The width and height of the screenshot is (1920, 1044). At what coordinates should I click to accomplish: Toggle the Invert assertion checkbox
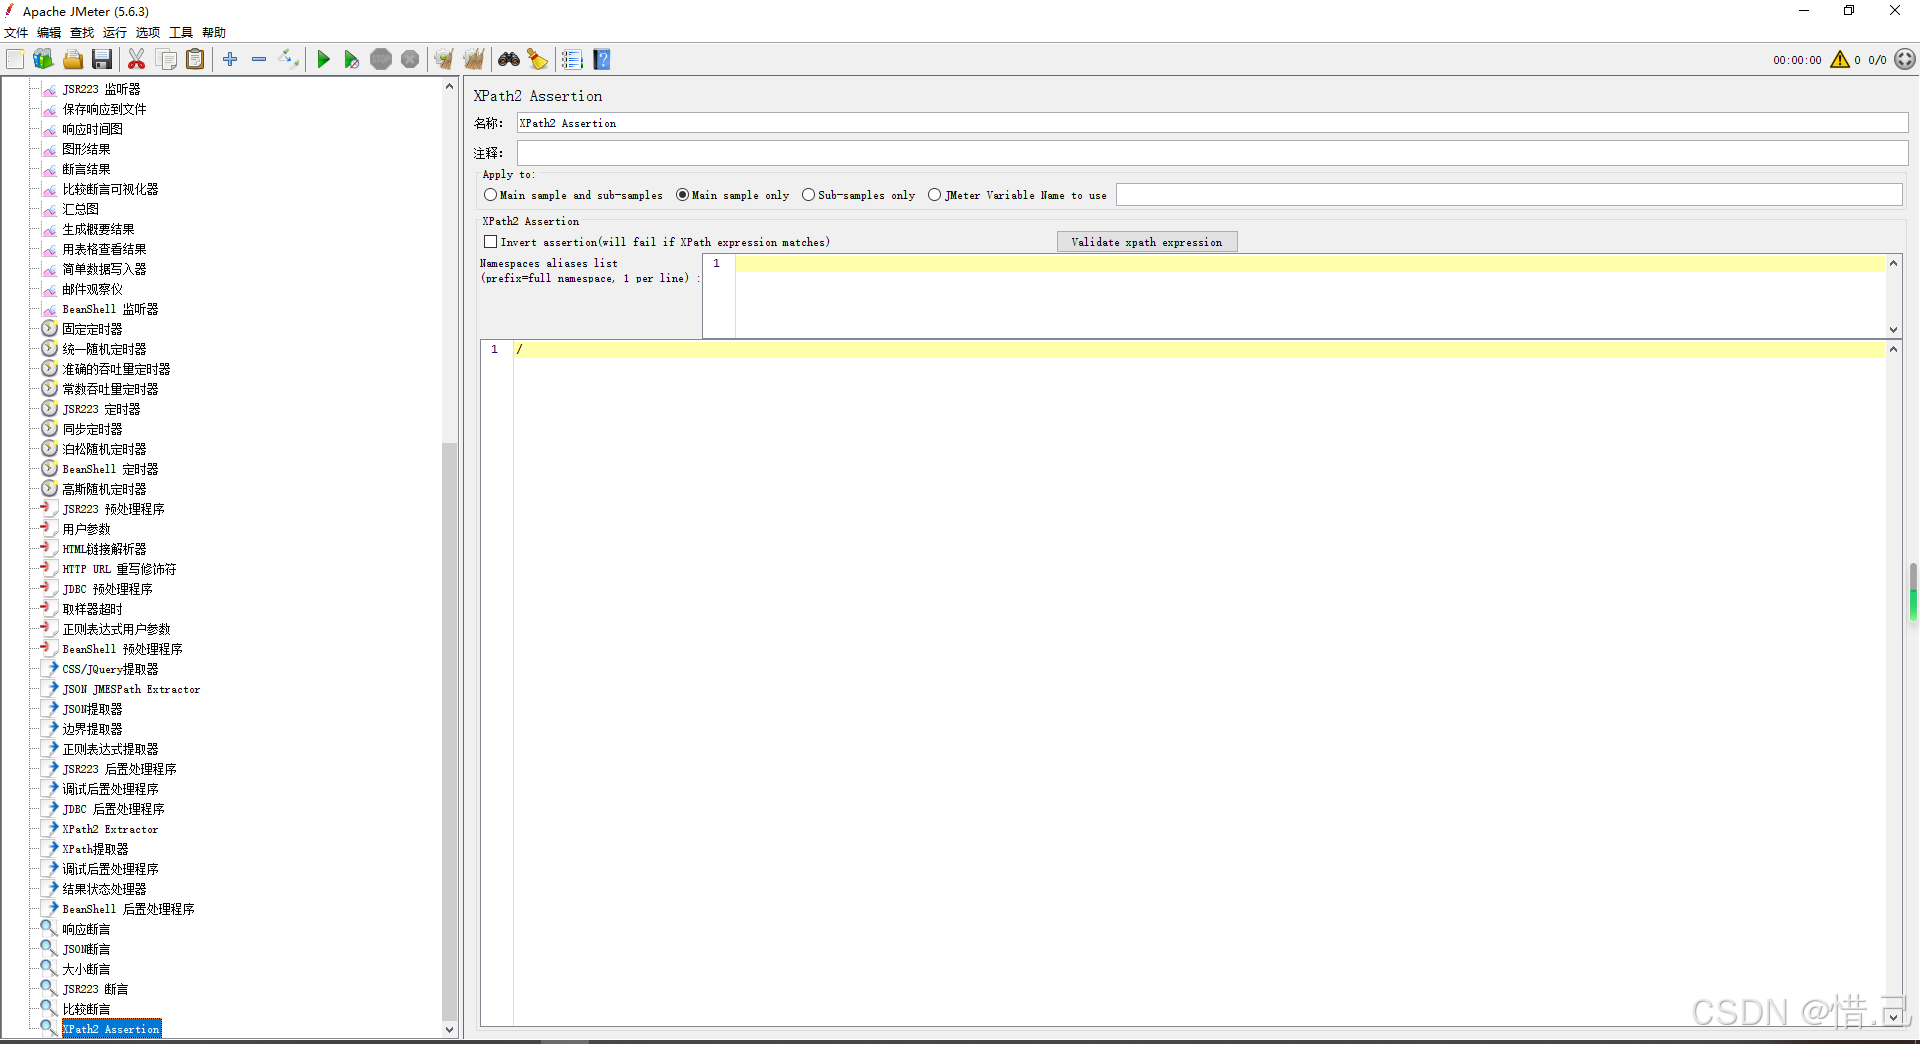coord(490,242)
